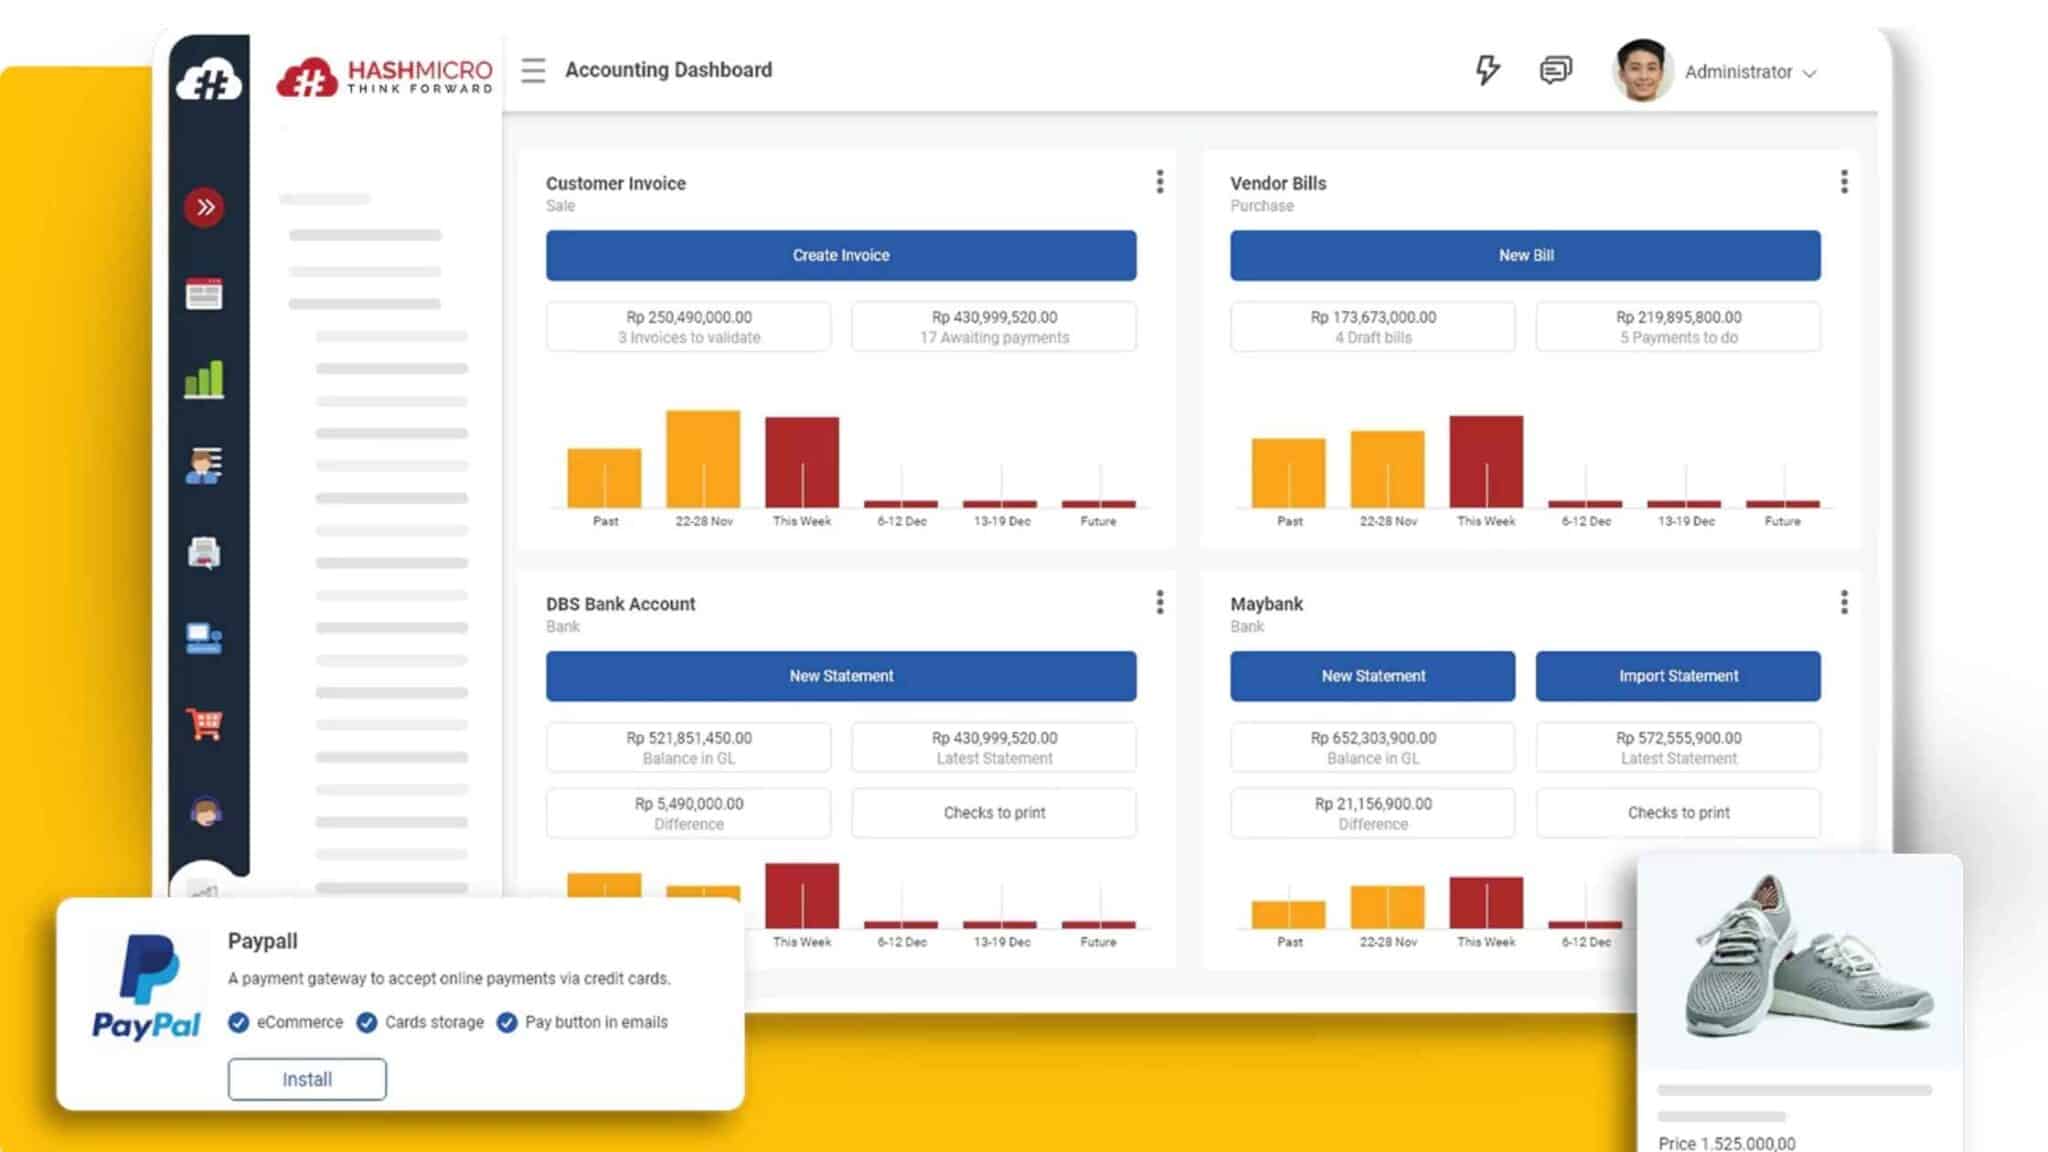Click the Customer Invoice three-dot menu
Image resolution: width=2048 pixels, height=1152 pixels.
1158,181
